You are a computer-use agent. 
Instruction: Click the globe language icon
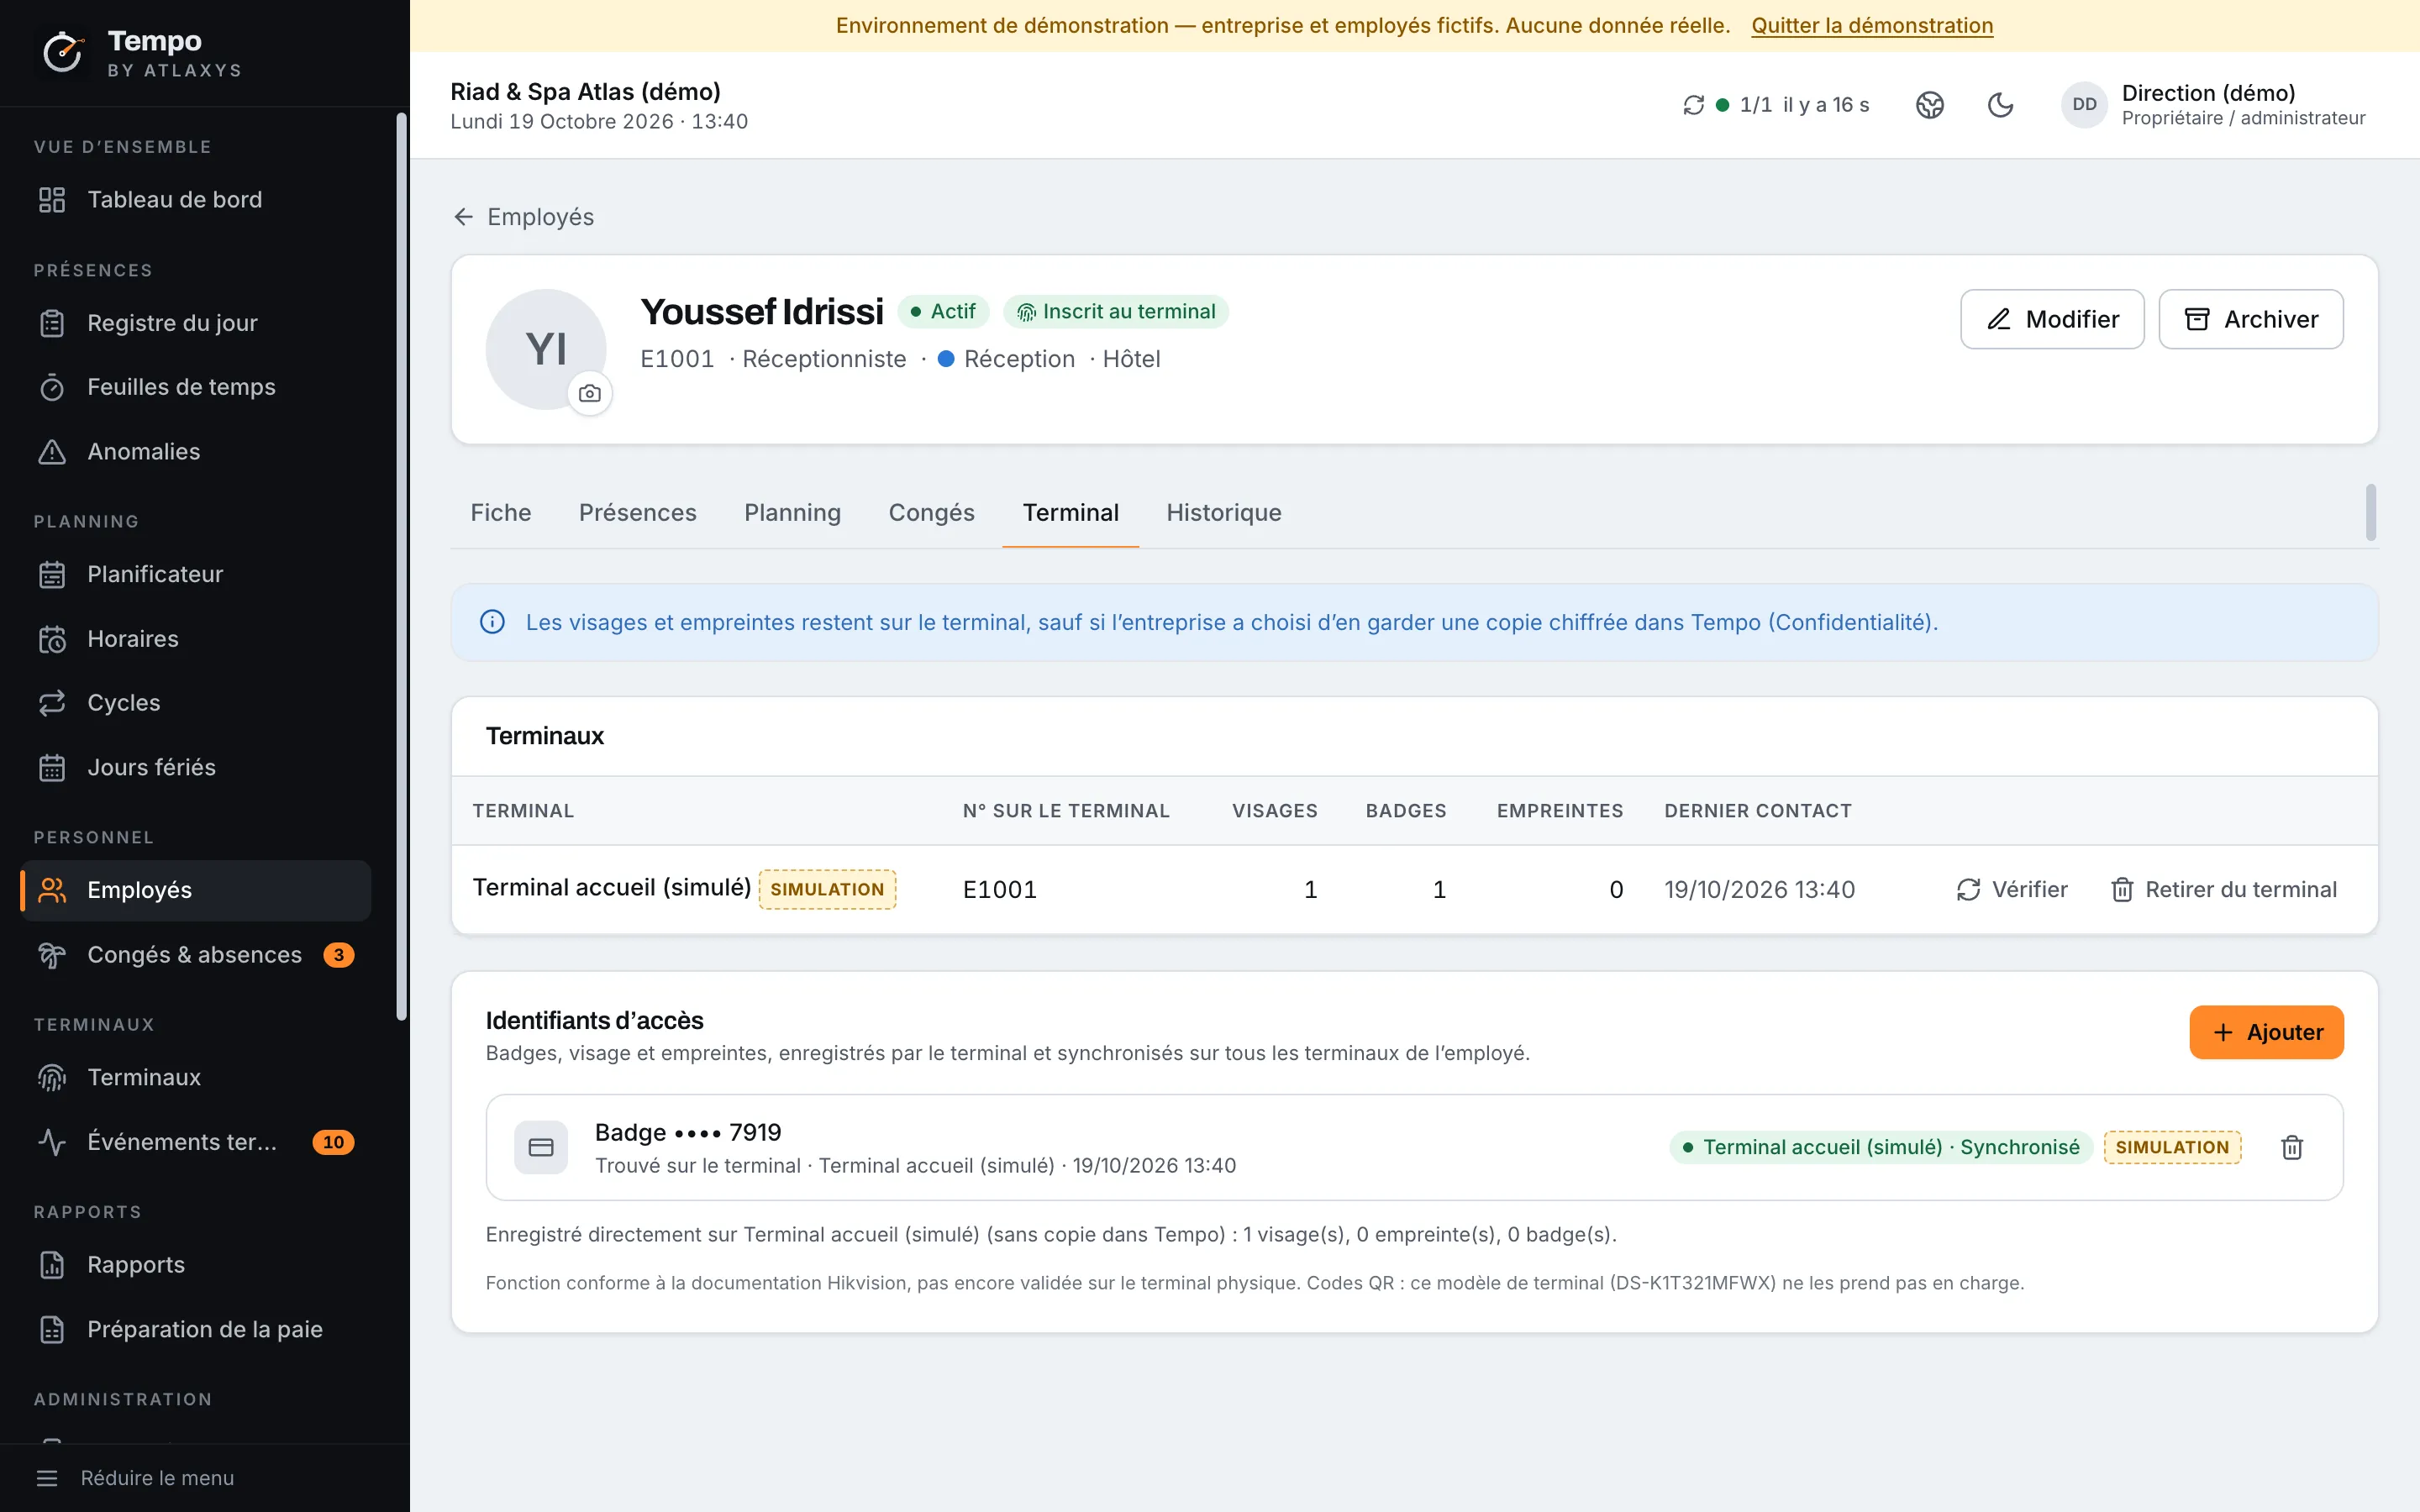1930,105
